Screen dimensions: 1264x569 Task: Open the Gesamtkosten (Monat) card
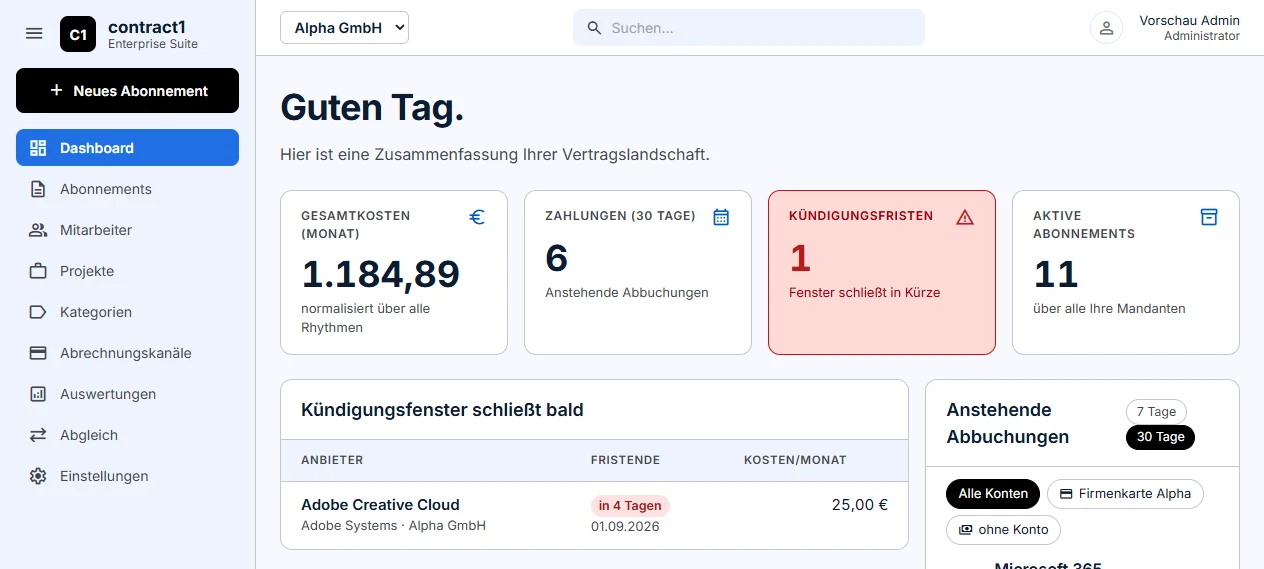coord(394,273)
